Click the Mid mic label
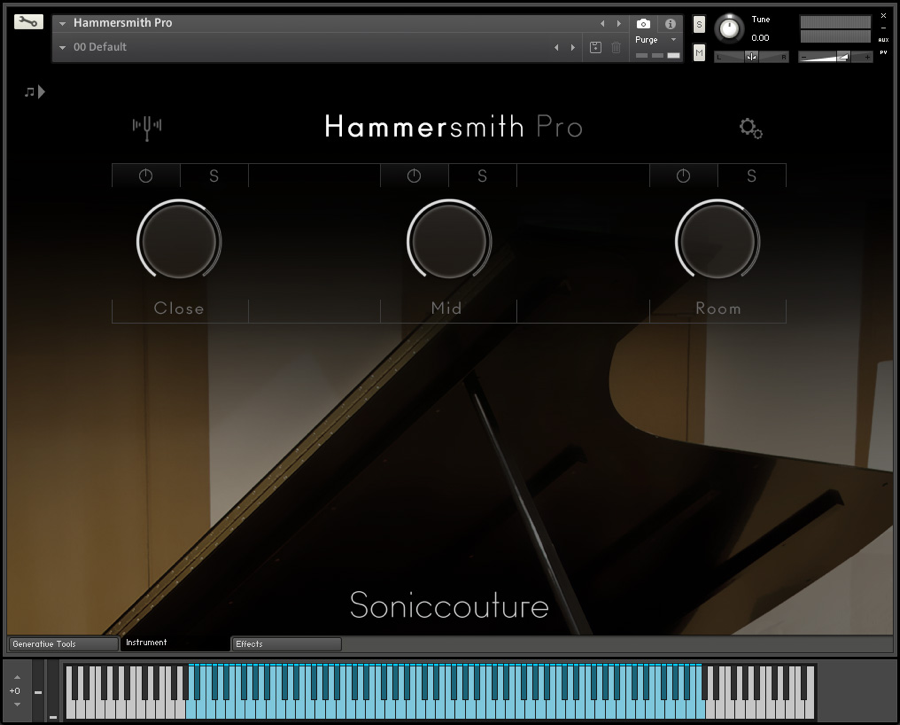The width and height of the screenshot is (900, 725). point(447,308)
